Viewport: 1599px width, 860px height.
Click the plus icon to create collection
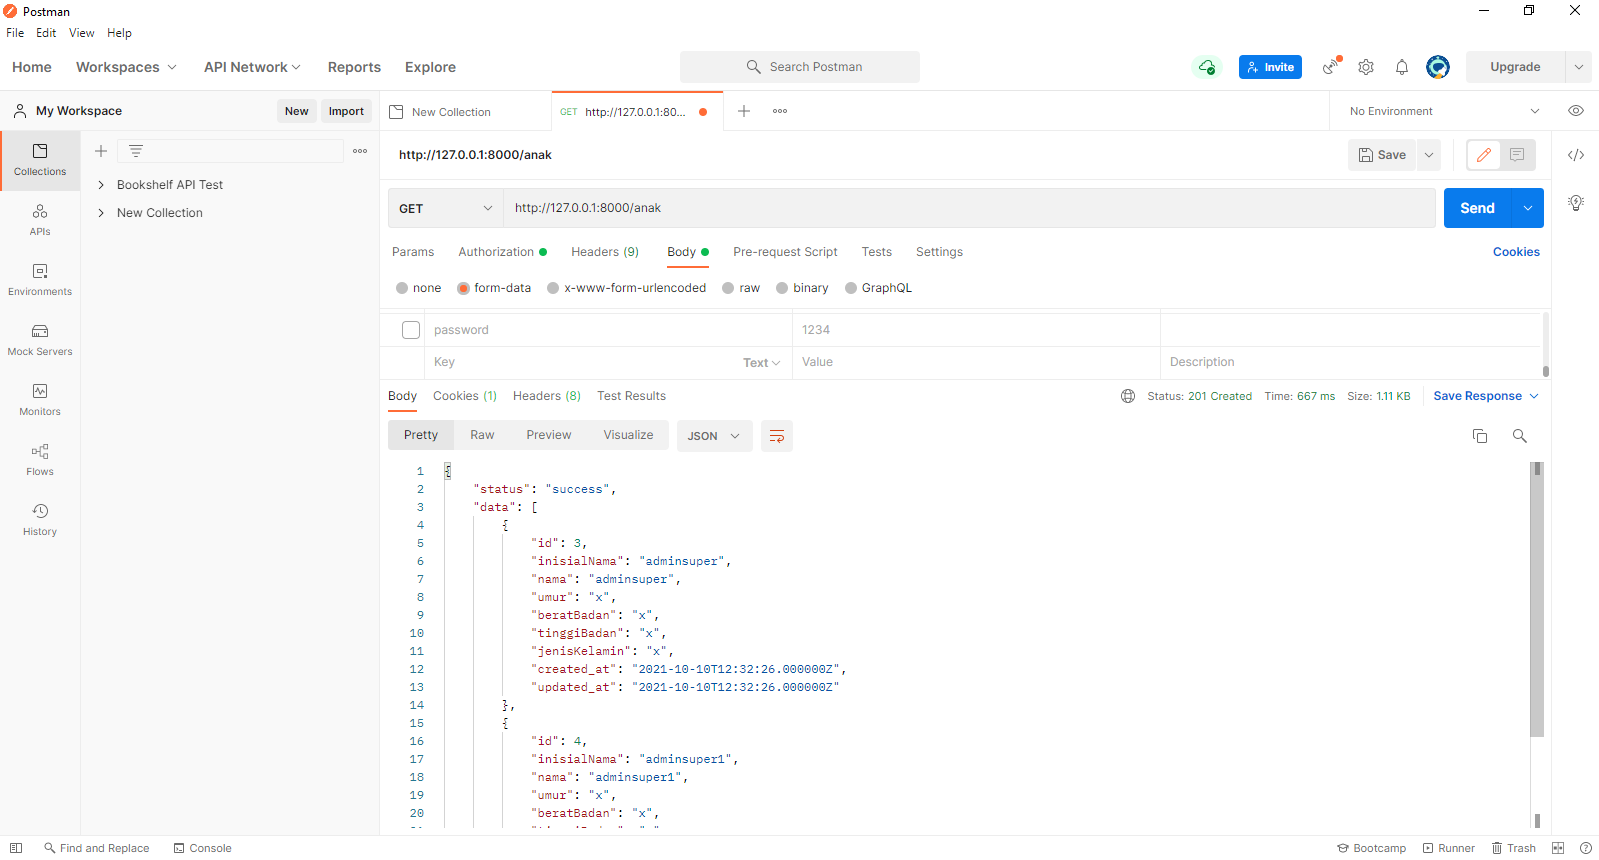[x=101, y=151]
